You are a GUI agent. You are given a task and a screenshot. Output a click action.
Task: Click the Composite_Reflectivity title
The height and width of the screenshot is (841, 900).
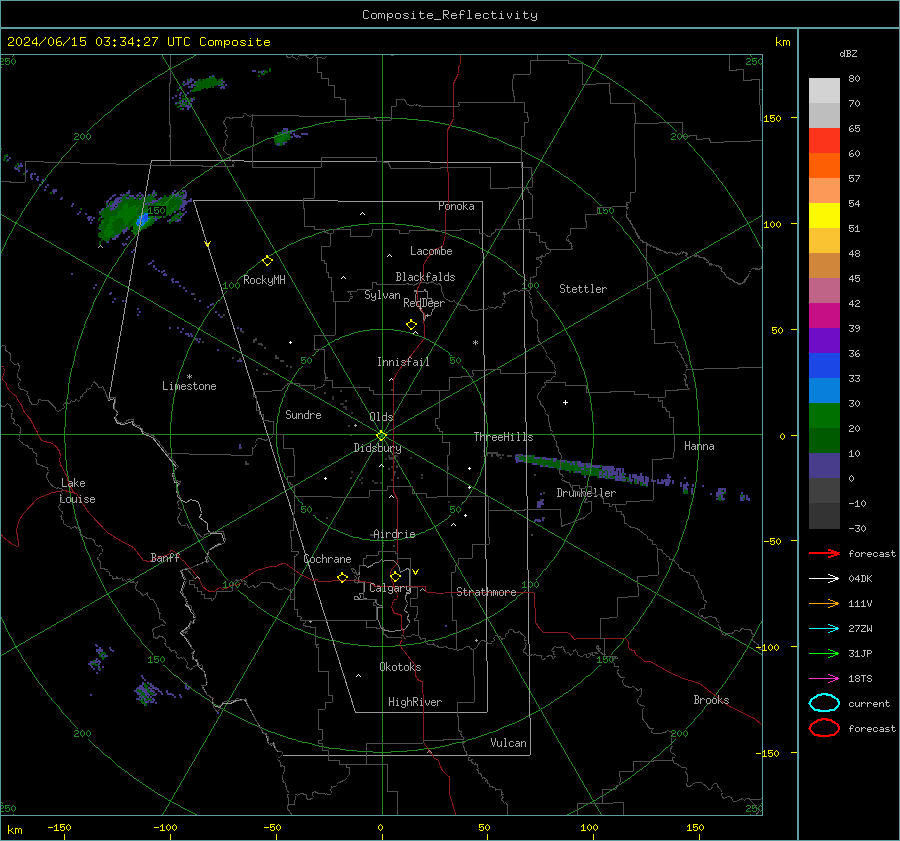450,15
